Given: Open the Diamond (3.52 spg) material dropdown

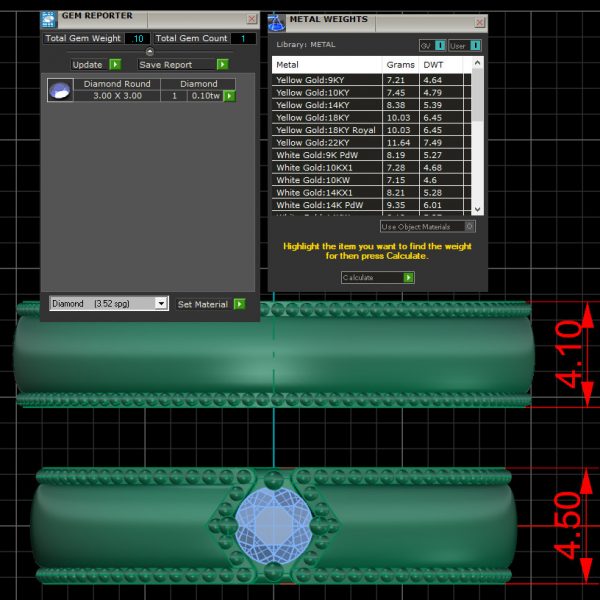Looking at the screenshot, I should (x=109, y=303).
